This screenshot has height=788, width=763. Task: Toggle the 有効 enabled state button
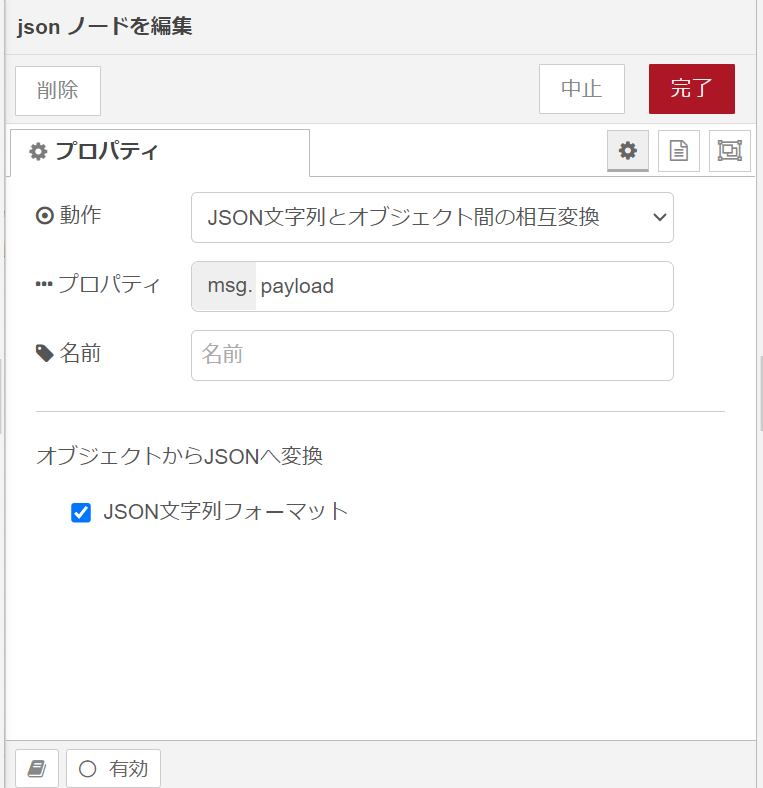tap(114, 768)
